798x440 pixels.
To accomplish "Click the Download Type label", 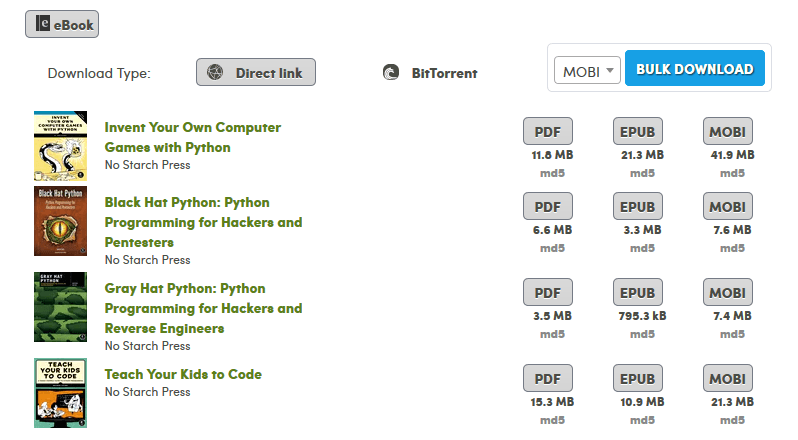I will click(x=99, y=73).
